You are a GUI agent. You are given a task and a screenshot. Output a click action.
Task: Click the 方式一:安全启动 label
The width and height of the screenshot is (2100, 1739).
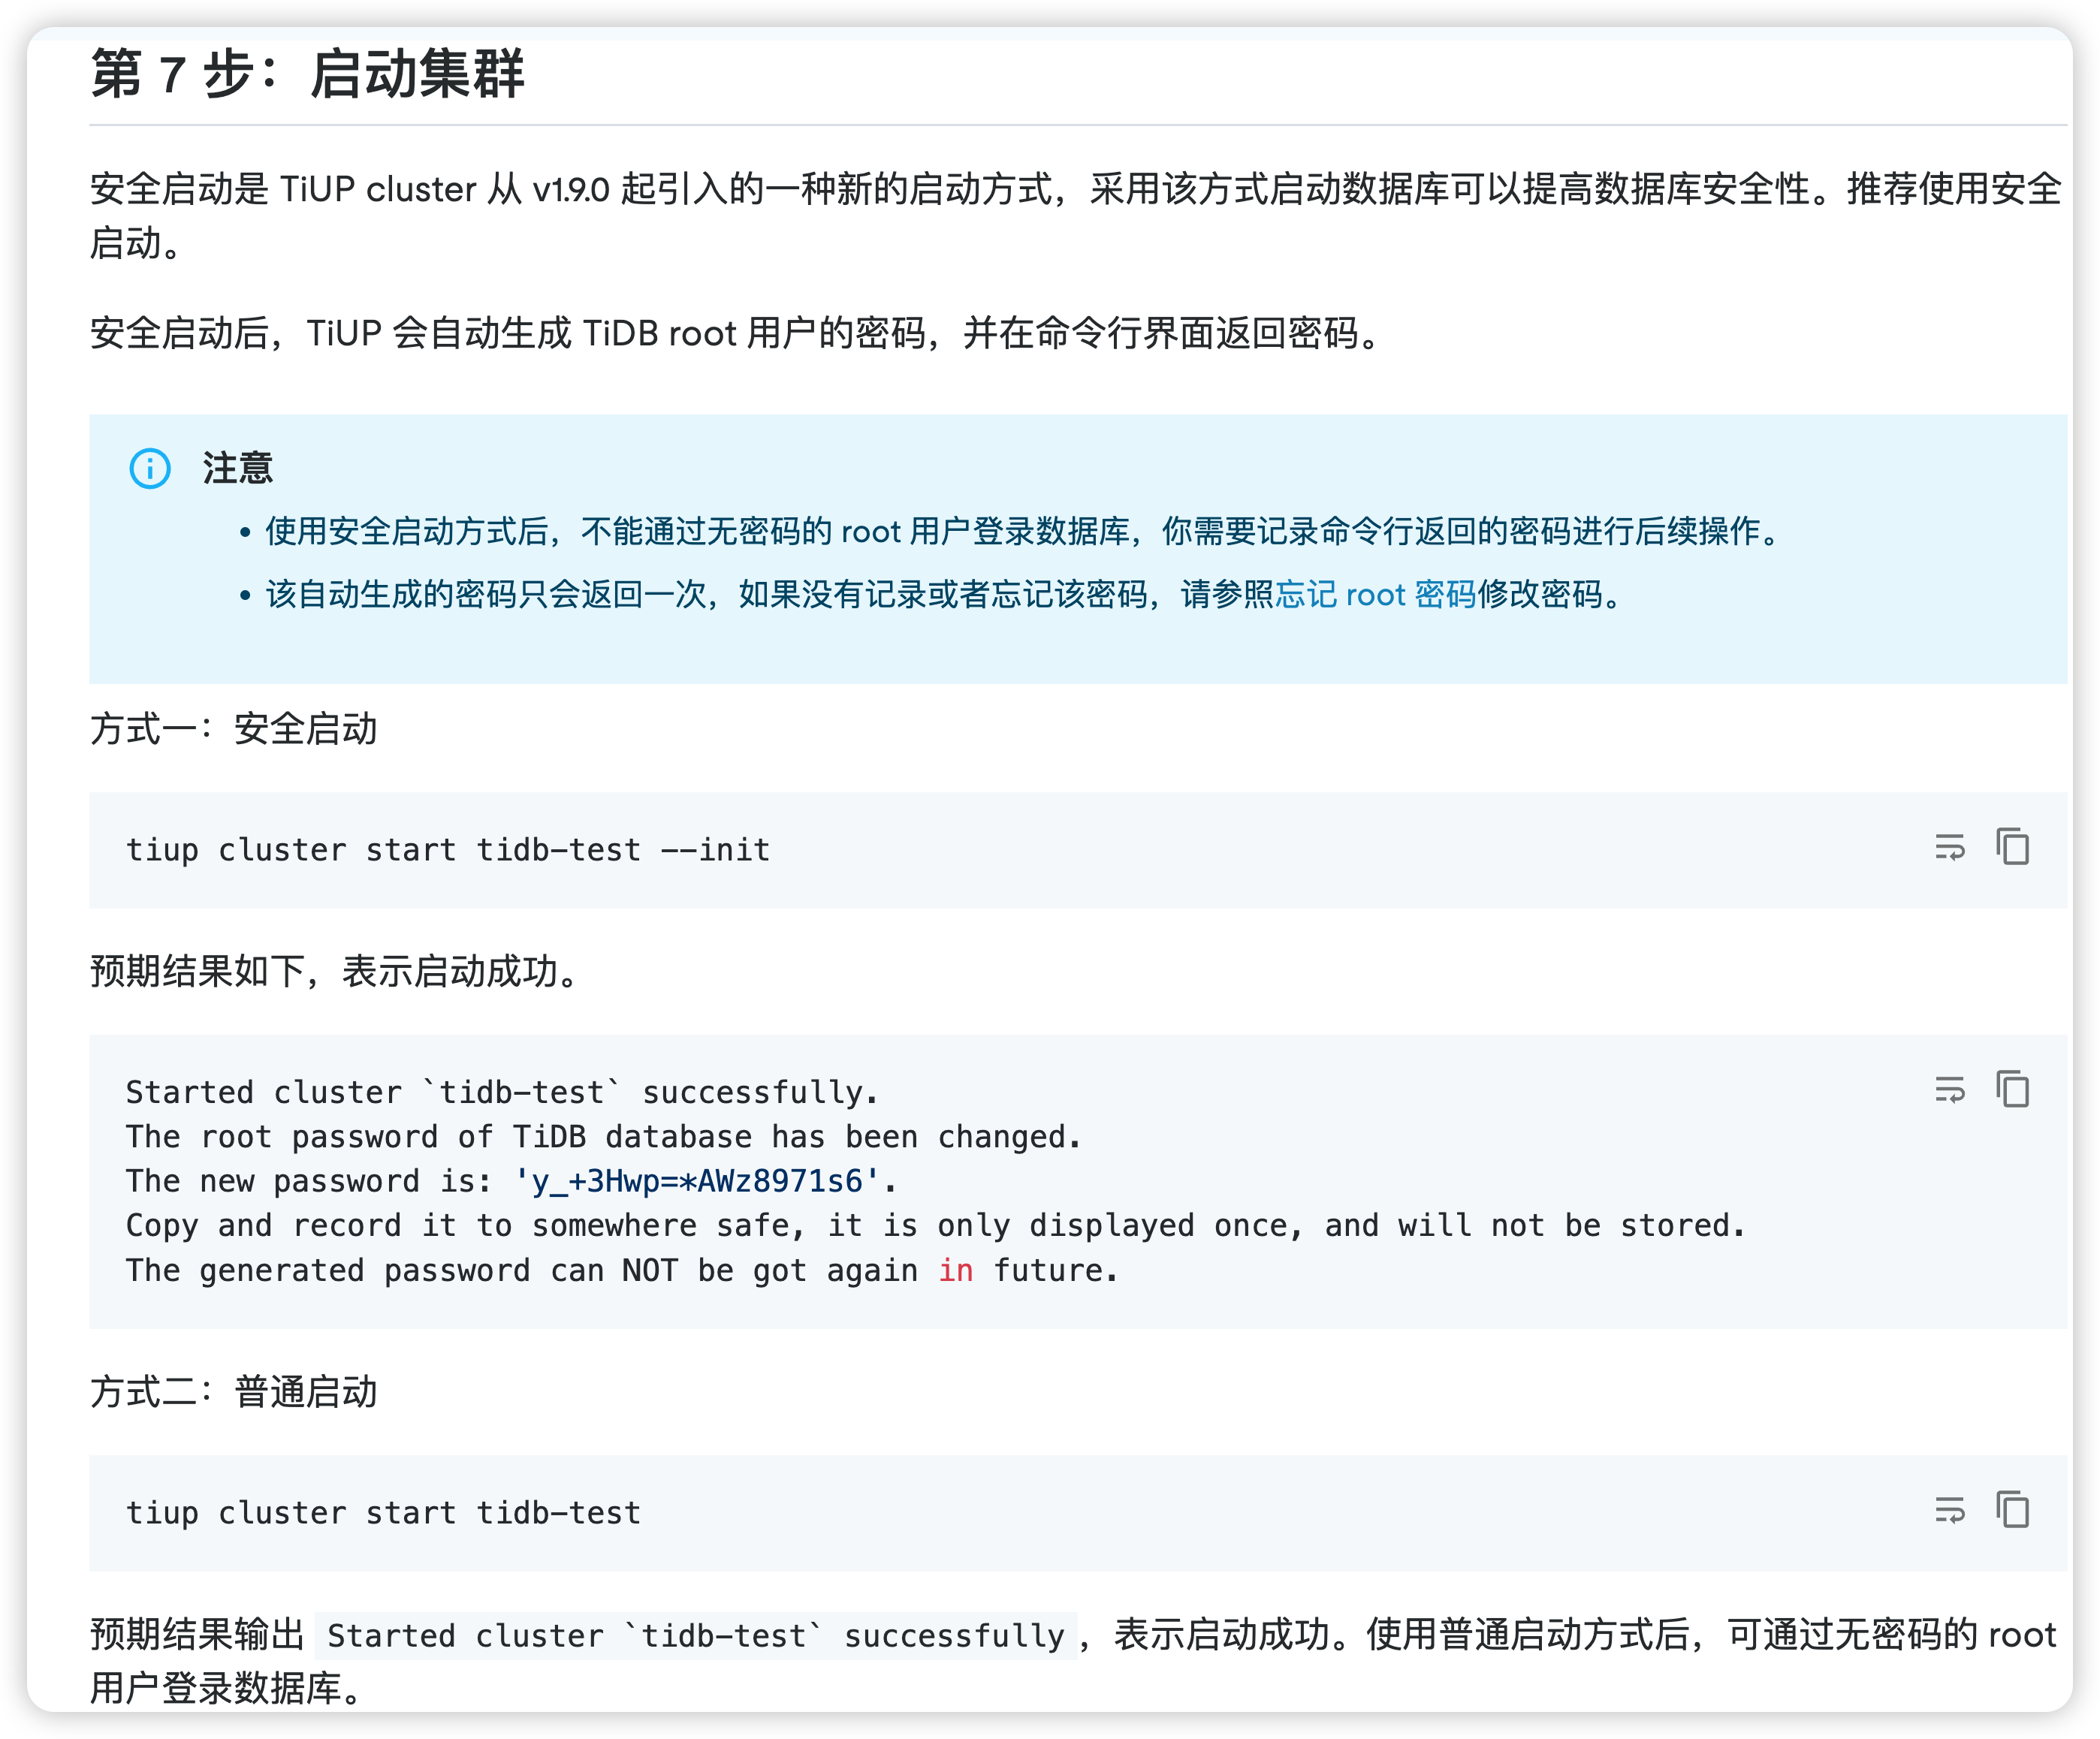pos(234,729)
